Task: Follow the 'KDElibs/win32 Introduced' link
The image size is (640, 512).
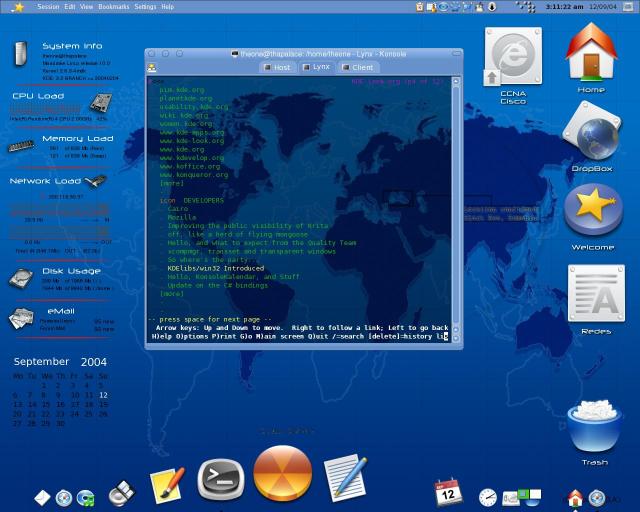Action: (x=216, y=268)
